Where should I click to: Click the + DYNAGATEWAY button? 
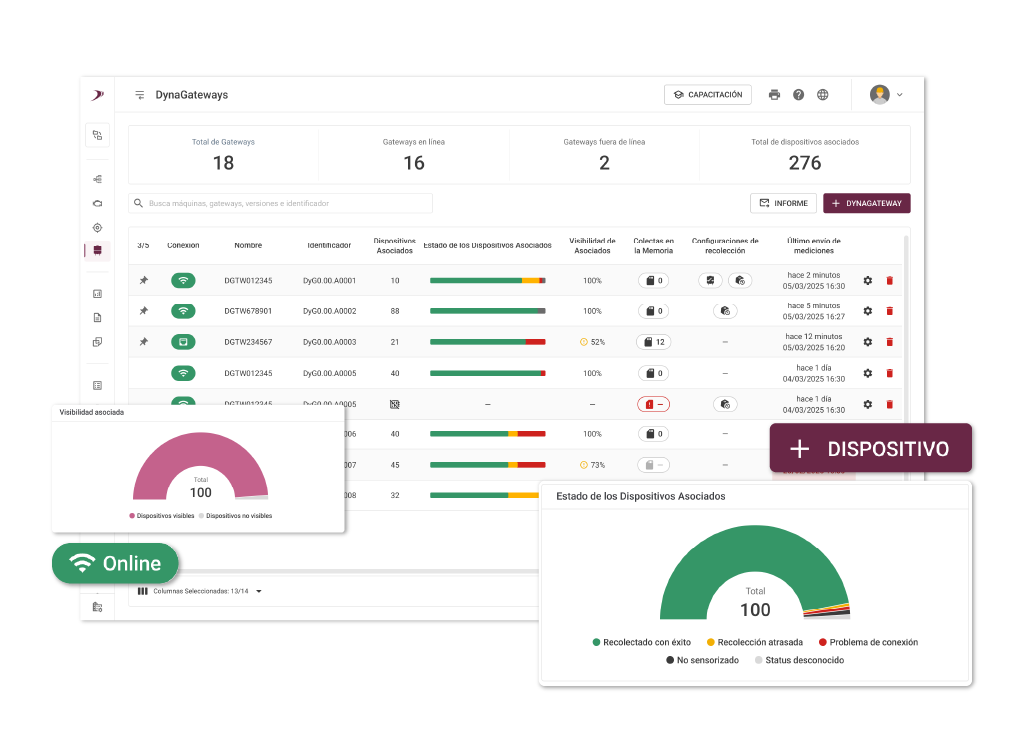coord(867,203)
